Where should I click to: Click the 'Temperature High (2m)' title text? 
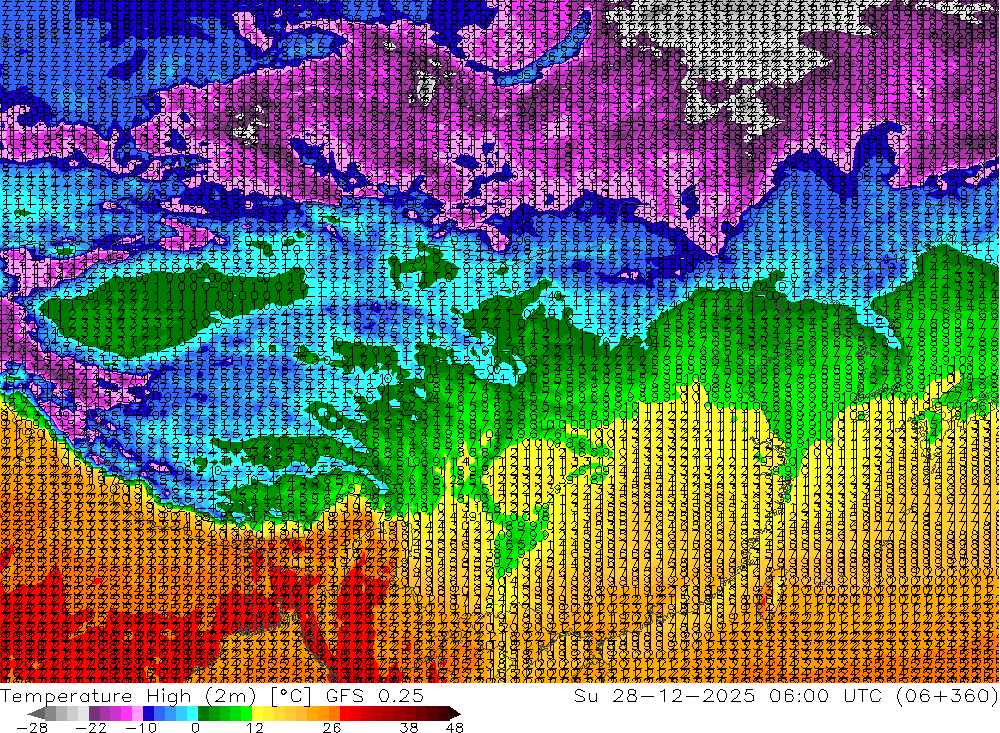[128, 696]
